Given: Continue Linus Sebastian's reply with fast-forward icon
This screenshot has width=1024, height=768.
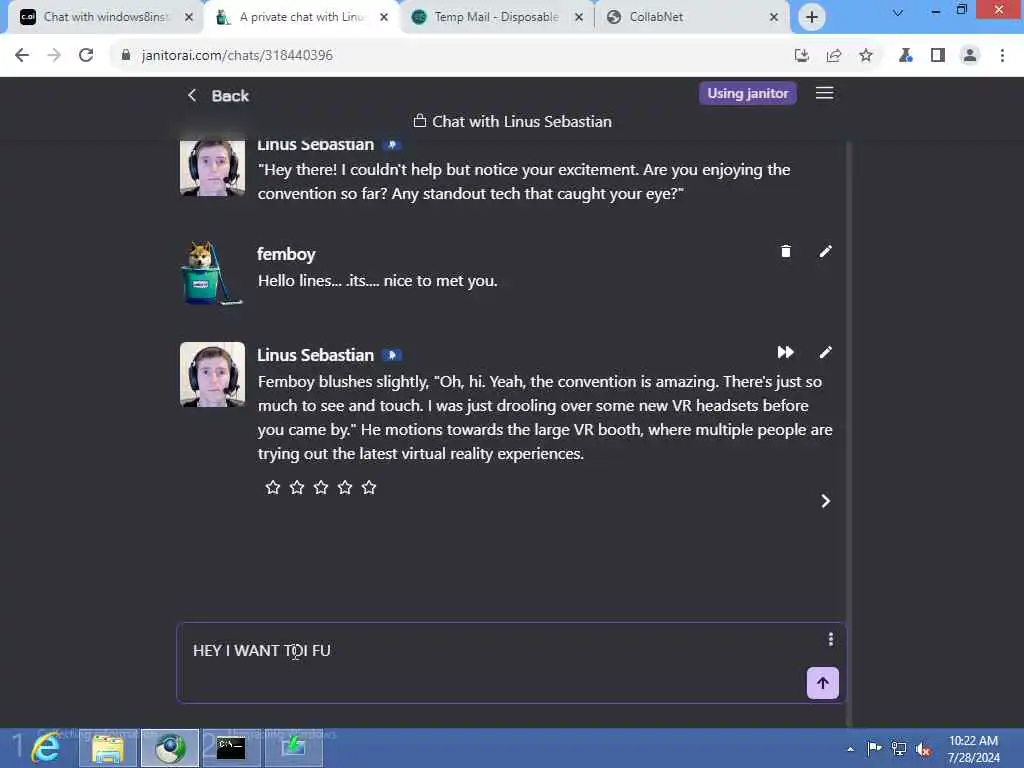Looking at the screenshot, I should coord(786,353).
